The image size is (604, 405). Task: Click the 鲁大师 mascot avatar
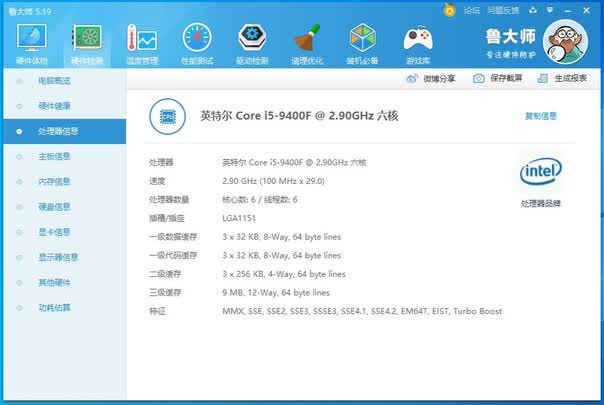coord(571,46)
